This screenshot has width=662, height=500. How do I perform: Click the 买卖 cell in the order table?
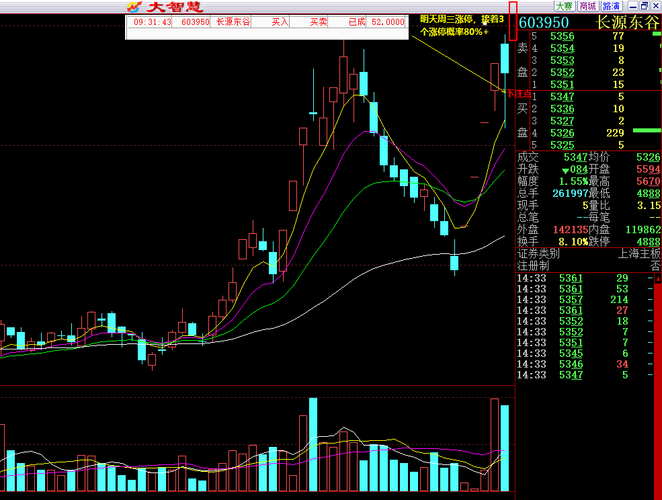click(318, 22)
